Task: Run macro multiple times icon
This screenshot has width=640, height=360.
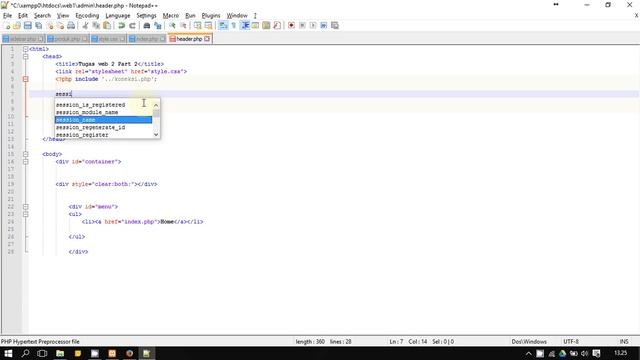Action: click(324, 26)
